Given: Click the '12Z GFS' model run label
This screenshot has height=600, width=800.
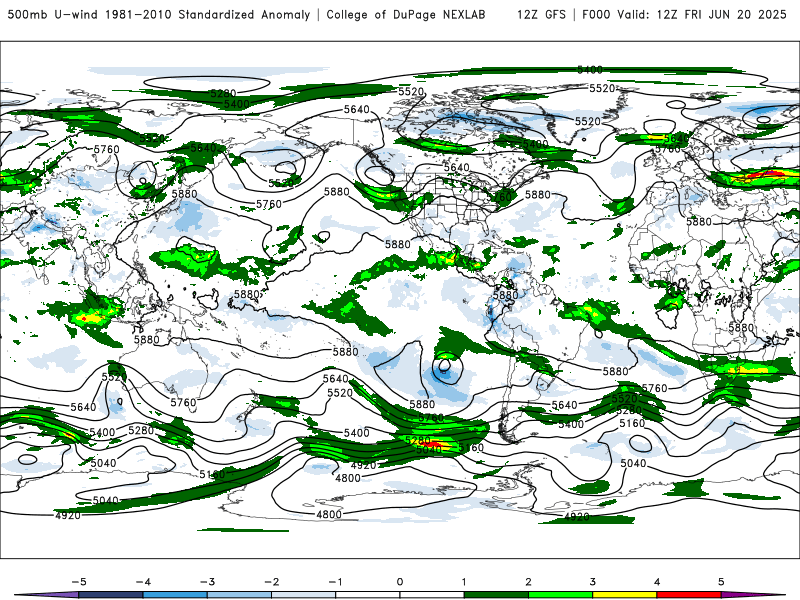Looking at the screenshot, I should coord(541,14).
